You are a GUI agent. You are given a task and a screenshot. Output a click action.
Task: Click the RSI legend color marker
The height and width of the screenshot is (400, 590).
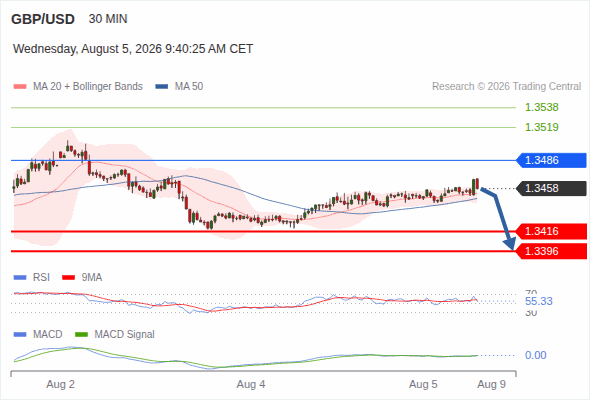(x=20, y=278)
